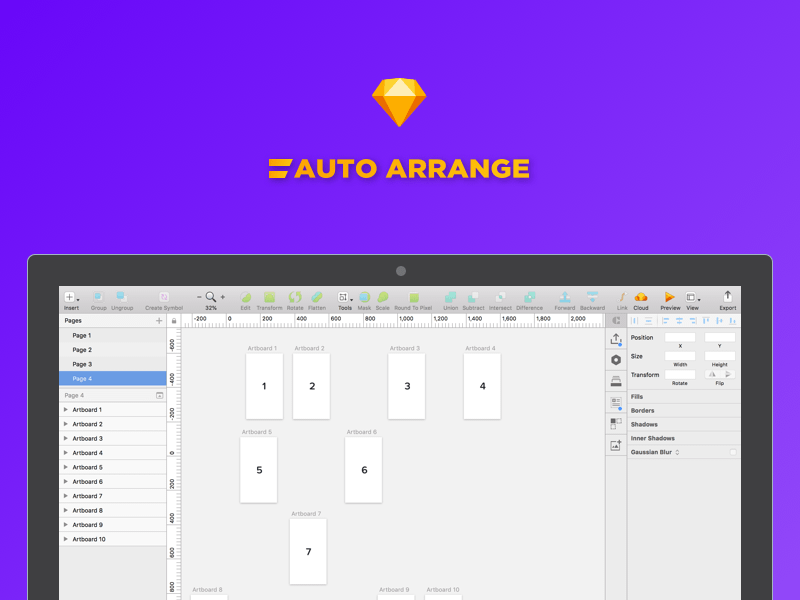
Task: Click the Link toolbar icon
Action: tap(622, 297)
